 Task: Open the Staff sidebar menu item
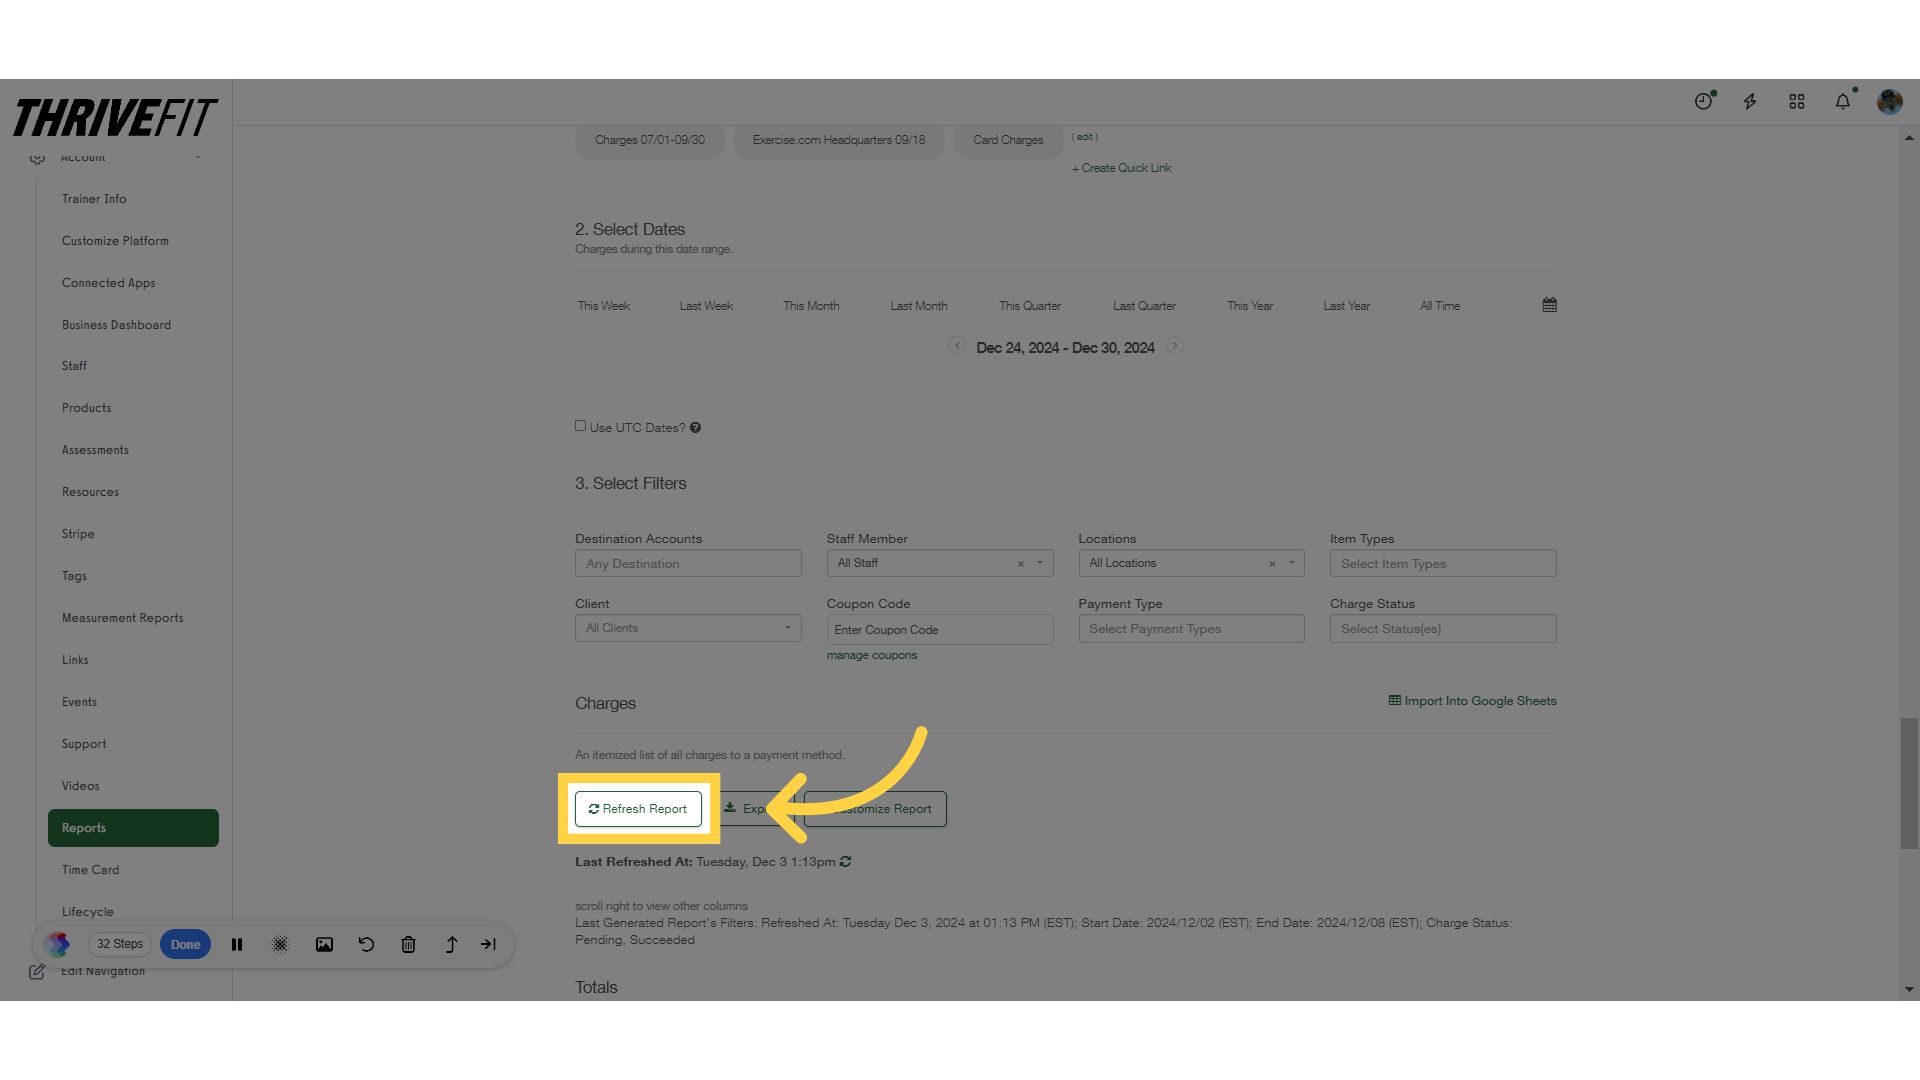tap(75, 365)
